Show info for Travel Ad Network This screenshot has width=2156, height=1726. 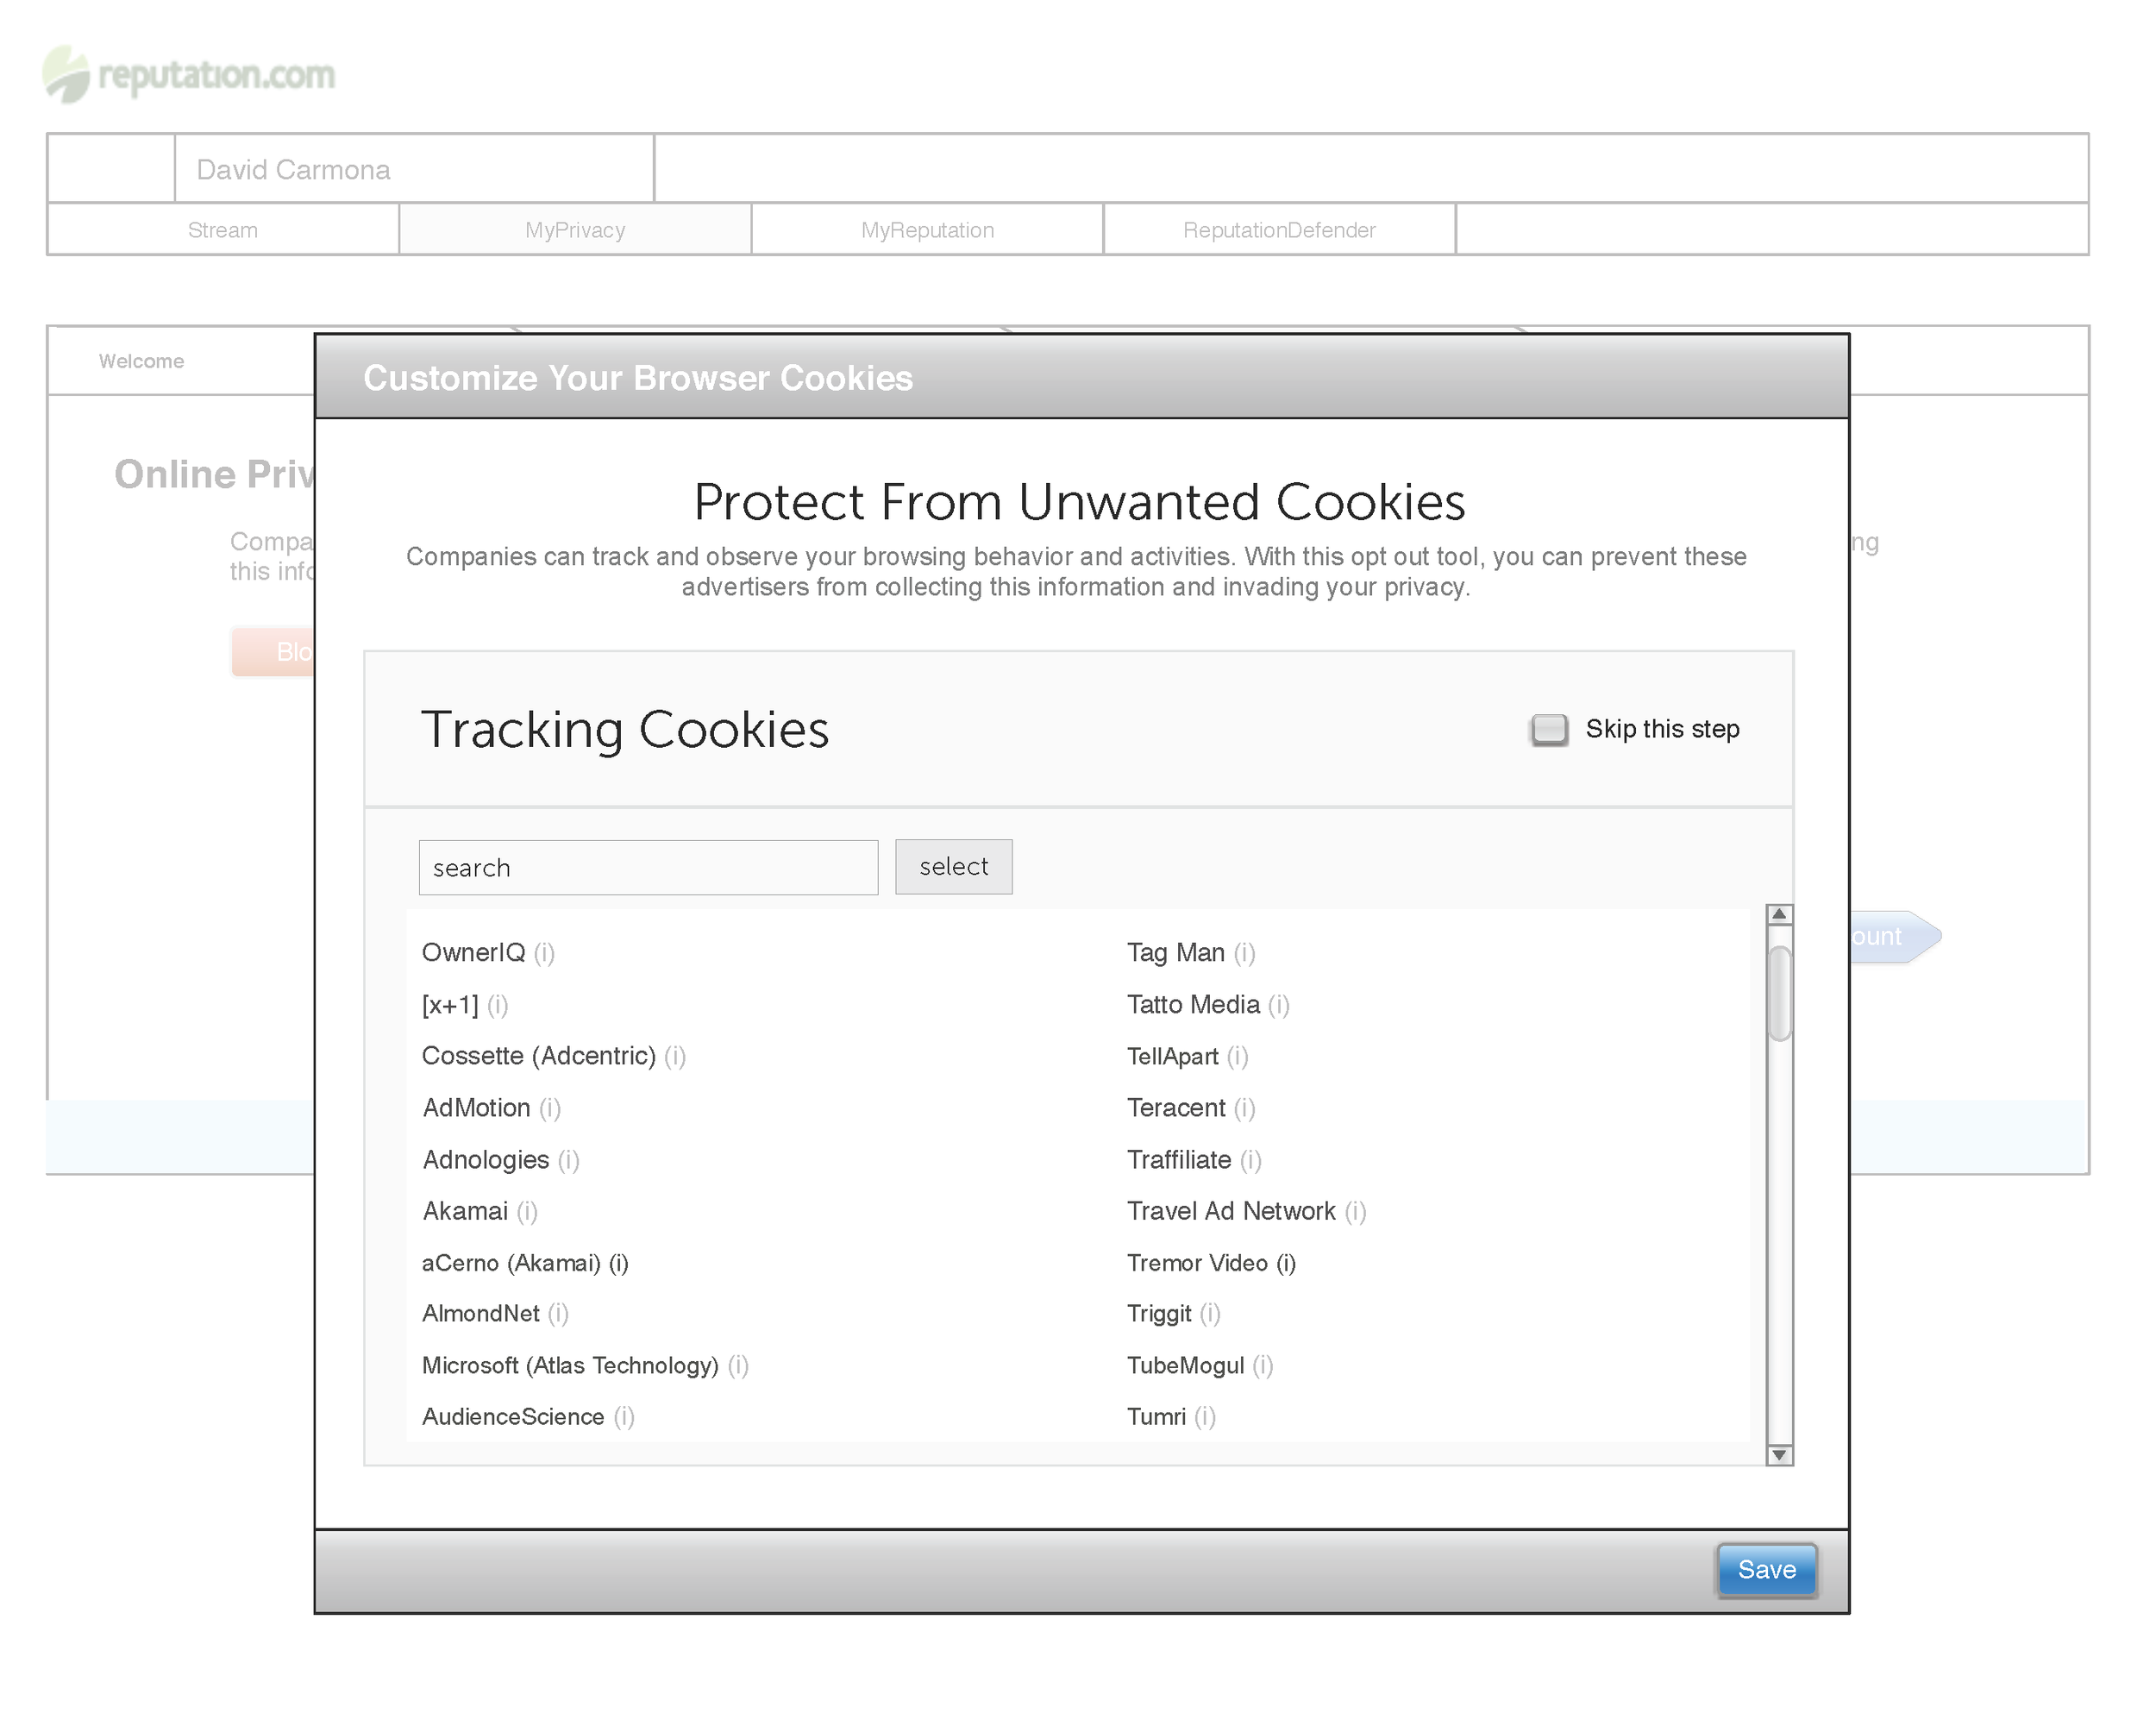coord(1355,1212)
